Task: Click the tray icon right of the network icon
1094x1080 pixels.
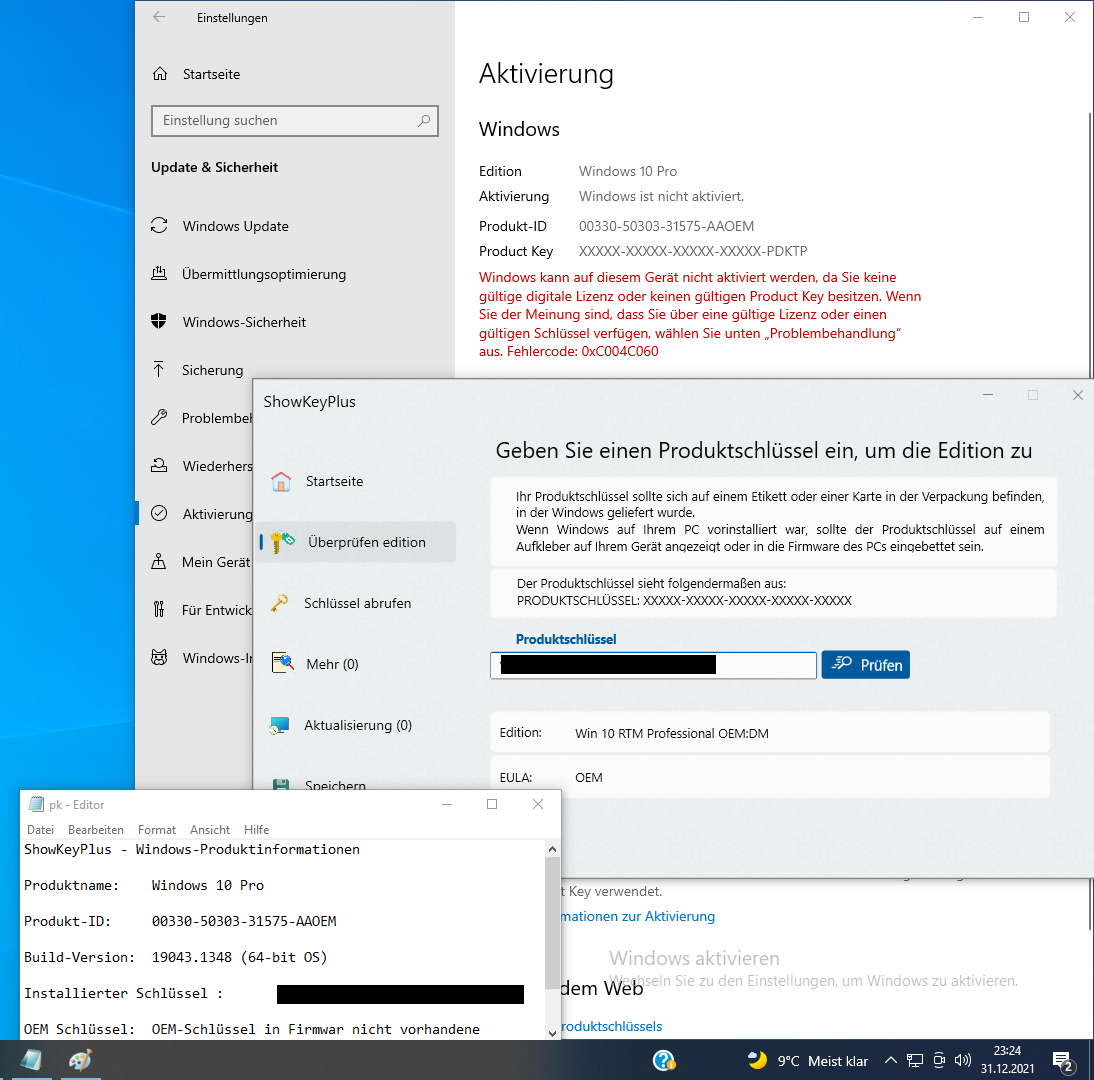Action: (x=939, y=1060)
